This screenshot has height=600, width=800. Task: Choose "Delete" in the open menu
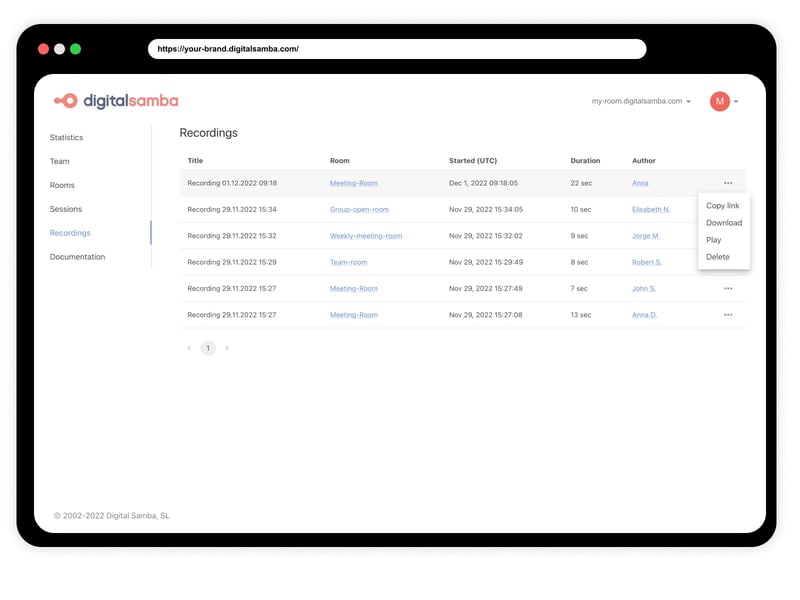click(x=718, y=257)
